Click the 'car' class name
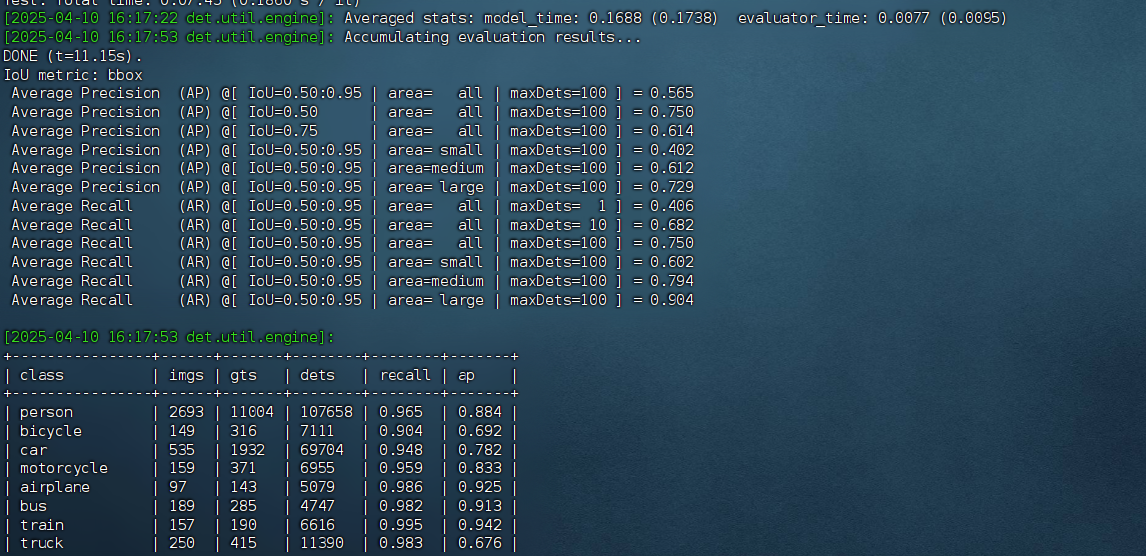 tap(33, 450)
